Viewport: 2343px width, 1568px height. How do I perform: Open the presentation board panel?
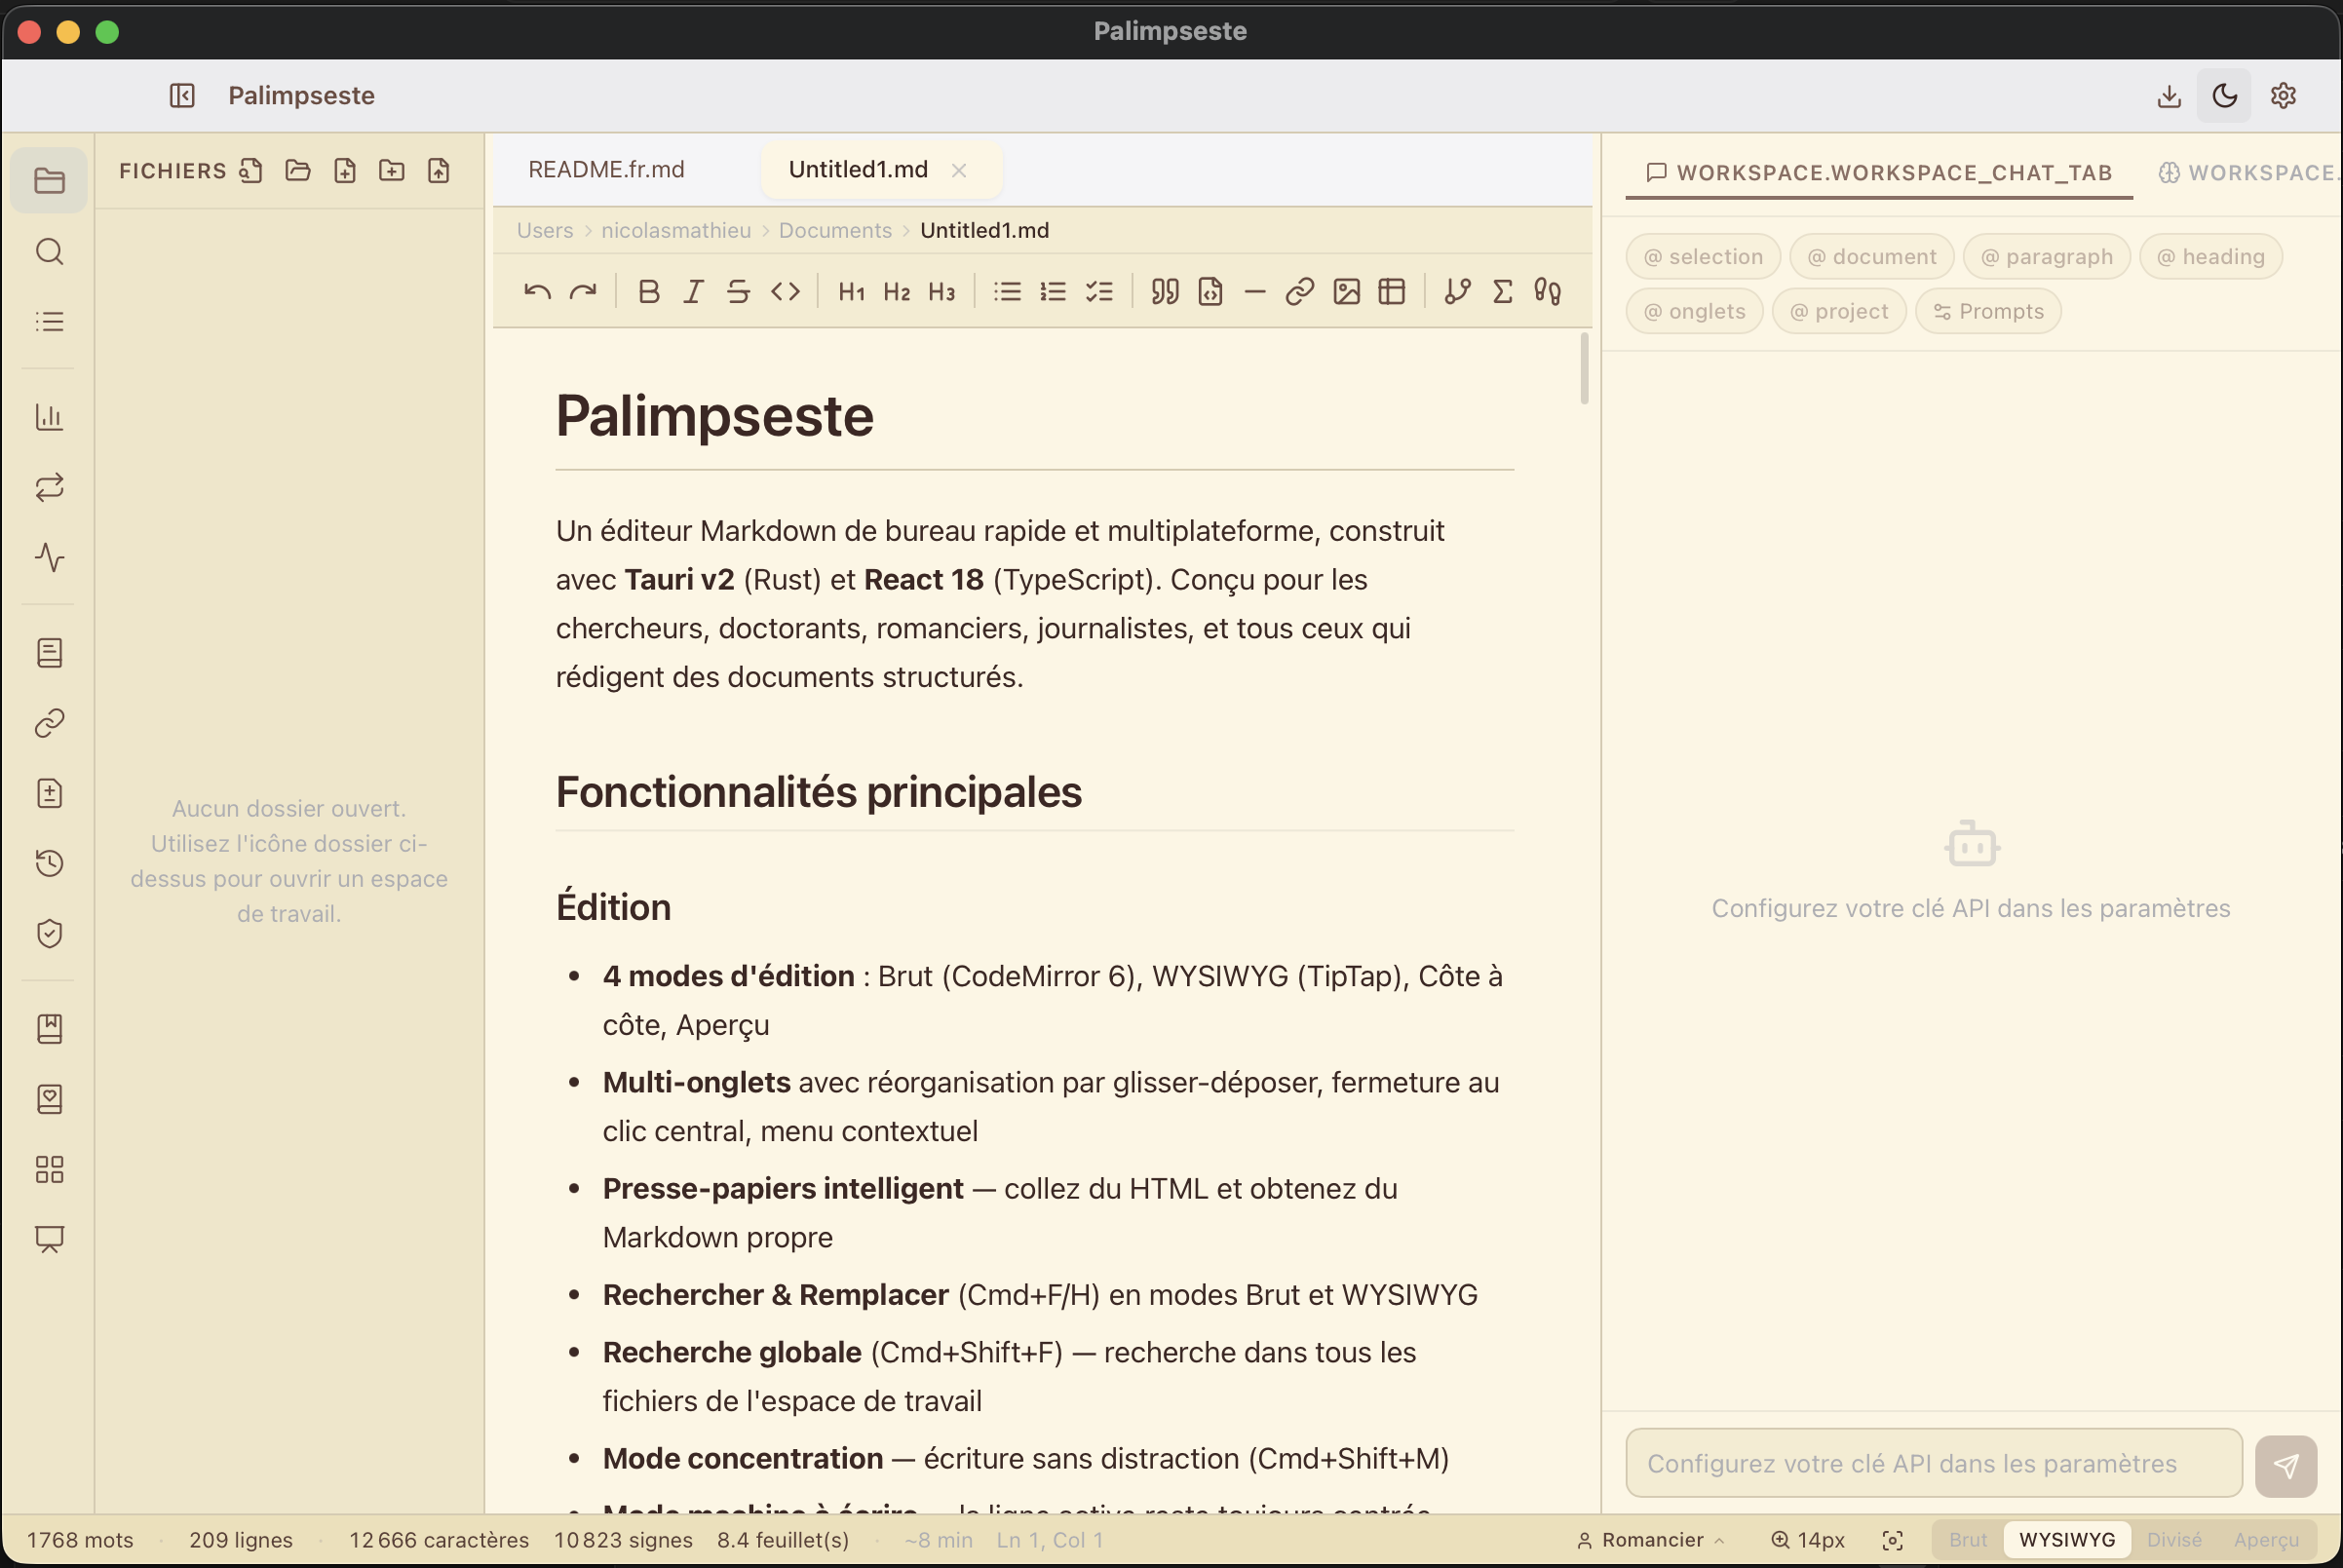click(49, 1239)
